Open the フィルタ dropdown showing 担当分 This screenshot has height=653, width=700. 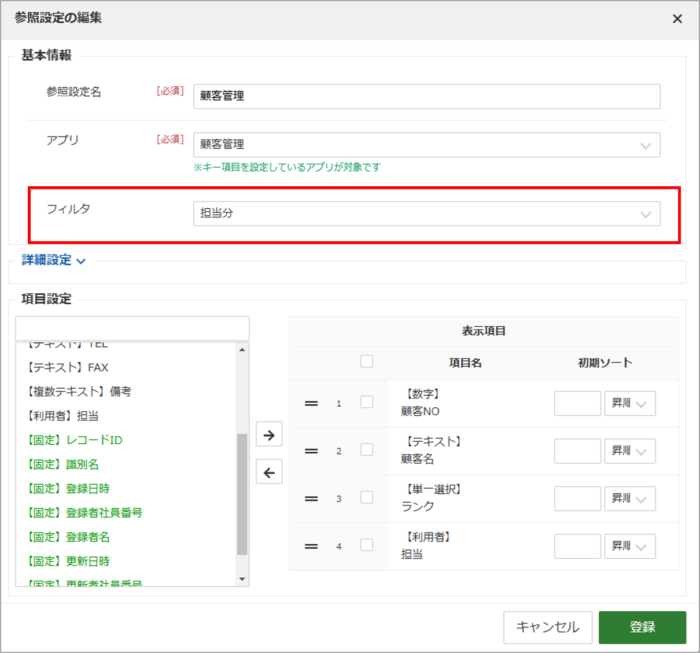click(426, 213)
